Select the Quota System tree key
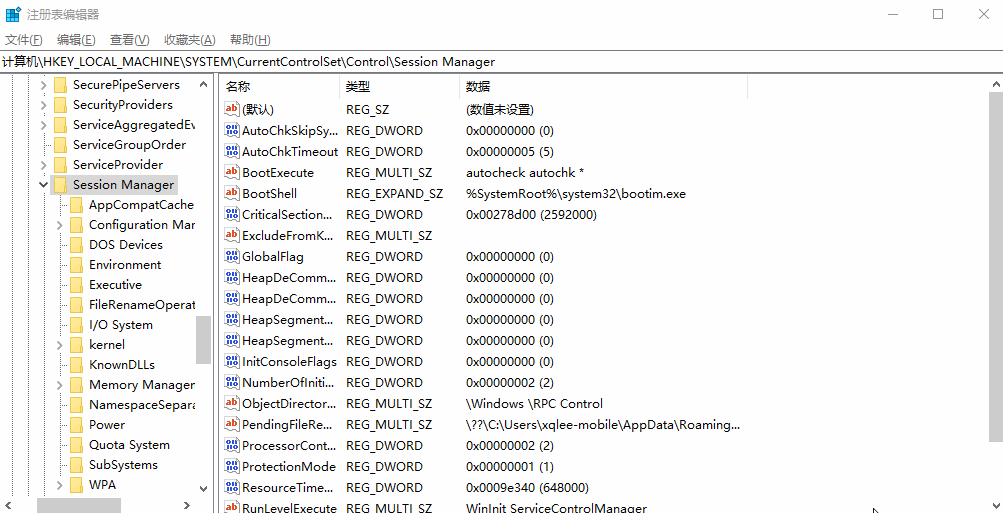This screenshot has height=513, width=1003. coord(129,445)
